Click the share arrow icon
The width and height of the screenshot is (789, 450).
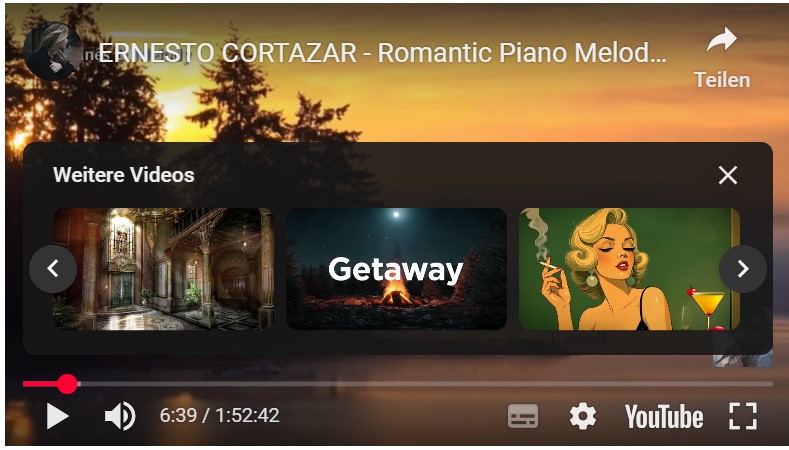tap(722, 40)
